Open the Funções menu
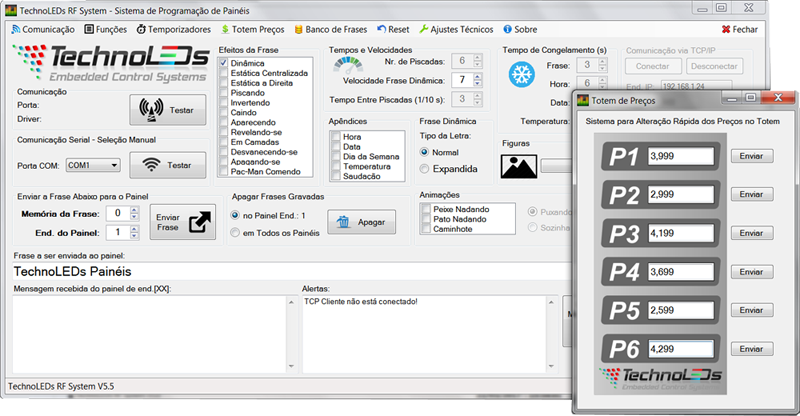 click(106, 30)
